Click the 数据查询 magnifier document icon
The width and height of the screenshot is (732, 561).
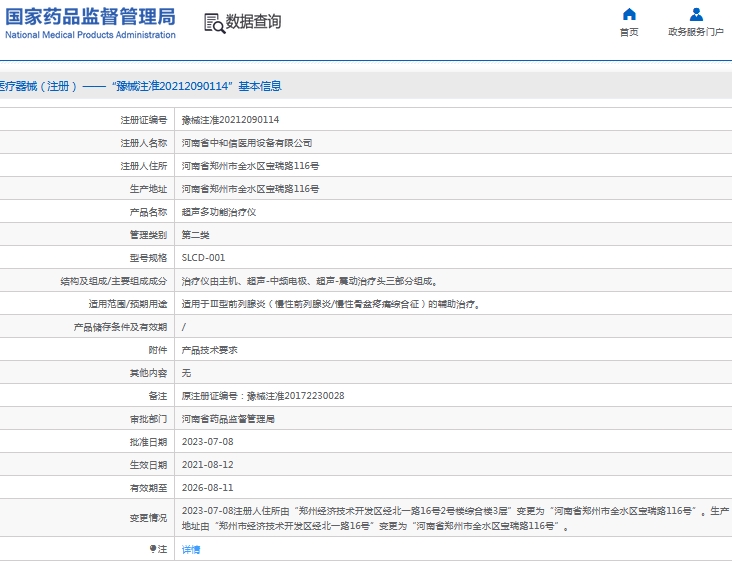[x=215, y=23]
